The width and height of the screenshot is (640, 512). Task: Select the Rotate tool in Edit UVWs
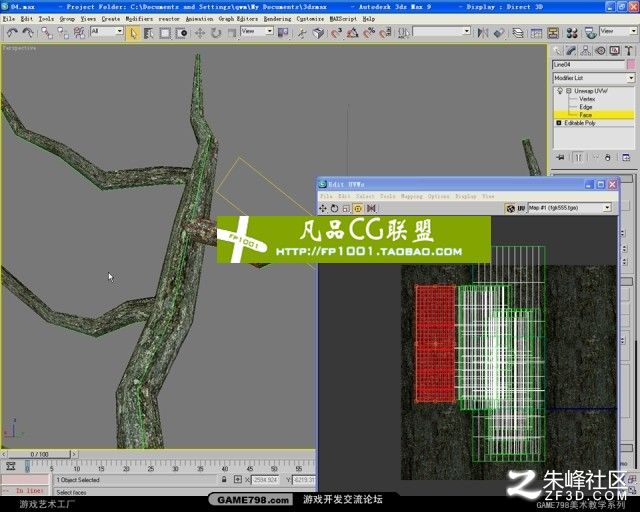pyautogui.click(x=335, y=208)
